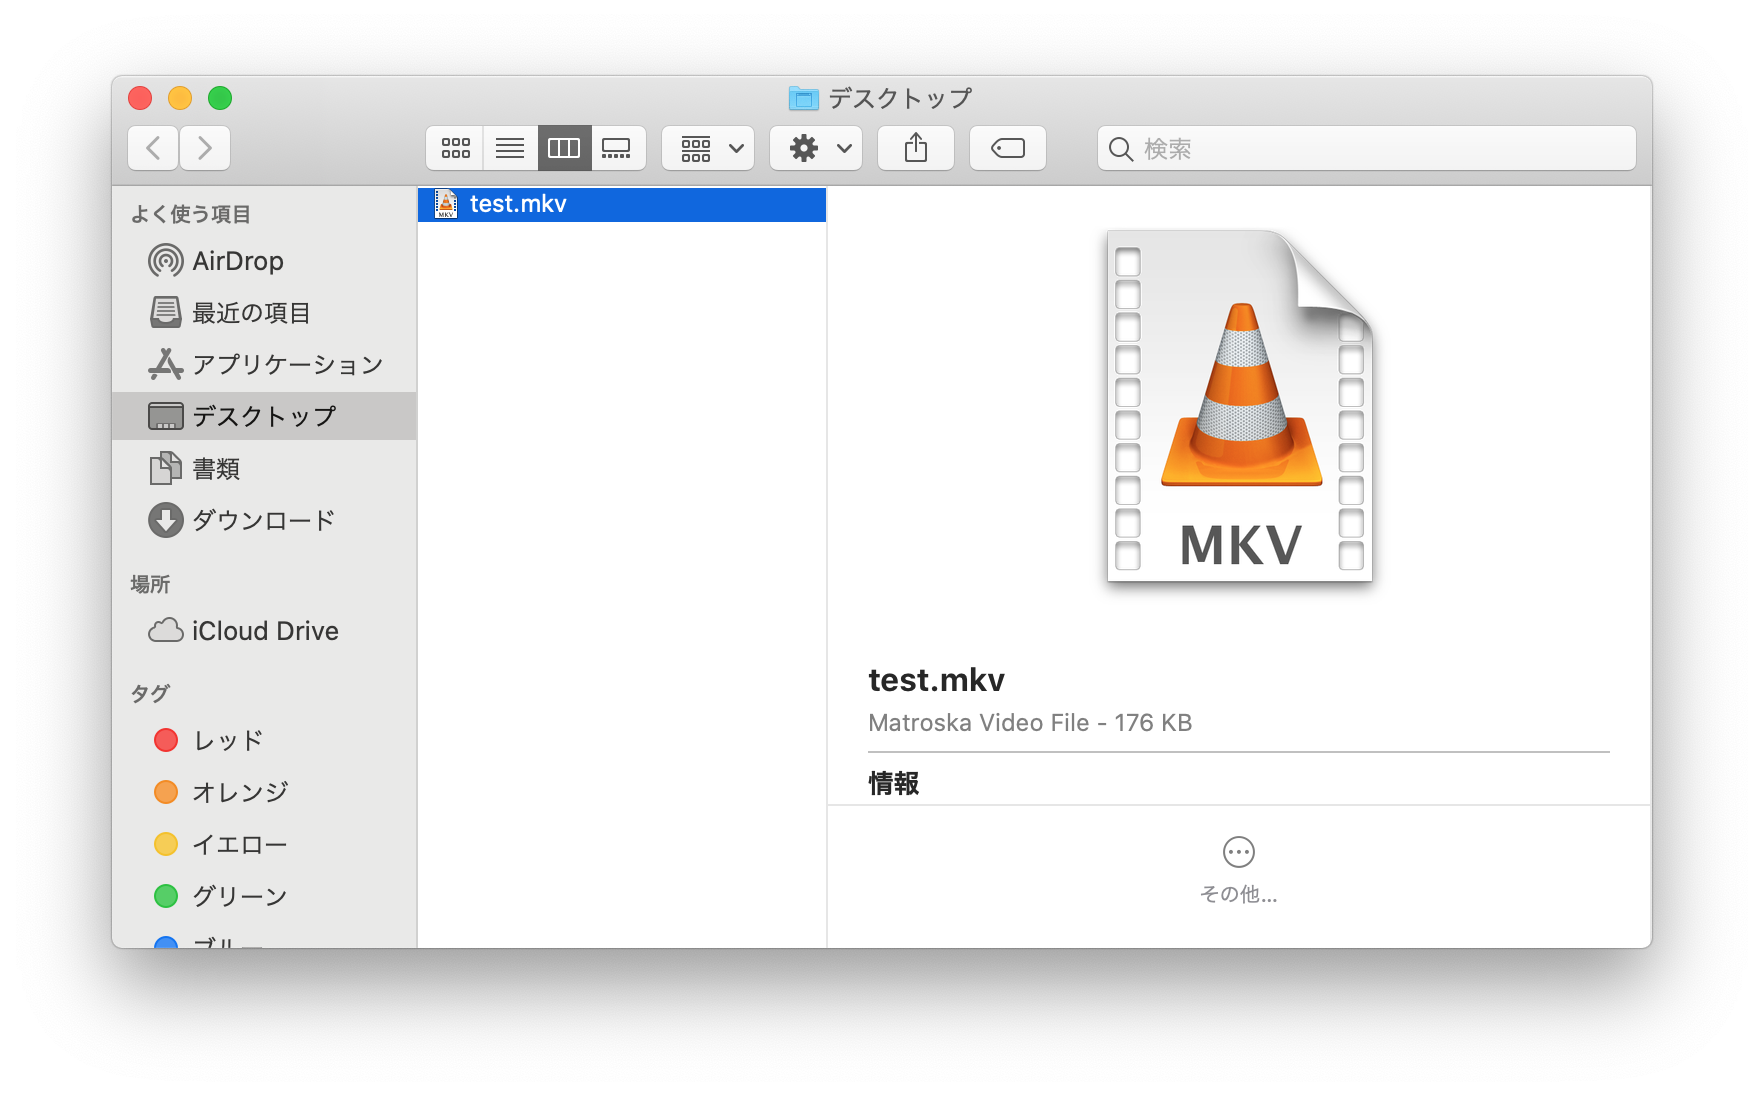Switch to icon view
Screen dimensions: 1764x1096
click(x=456, y=148)
